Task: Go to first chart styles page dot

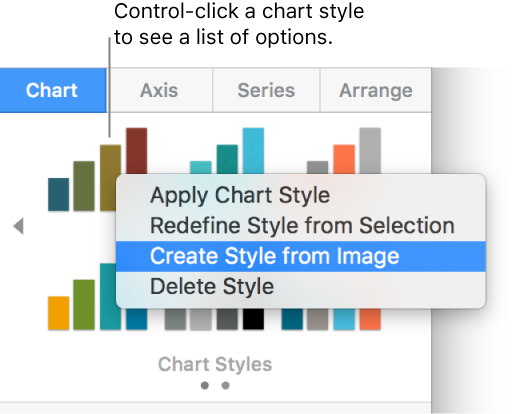Action: tap(205, 386)
